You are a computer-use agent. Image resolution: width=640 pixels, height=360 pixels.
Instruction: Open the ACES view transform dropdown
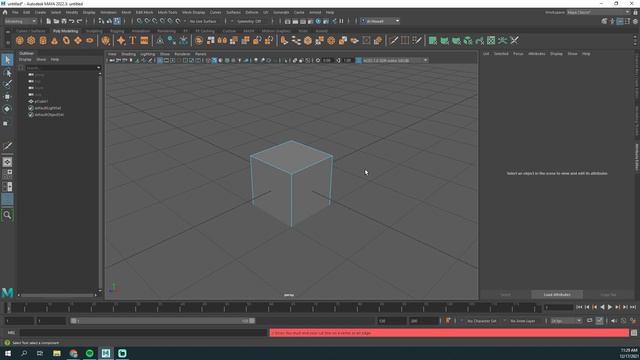point(395,60)
